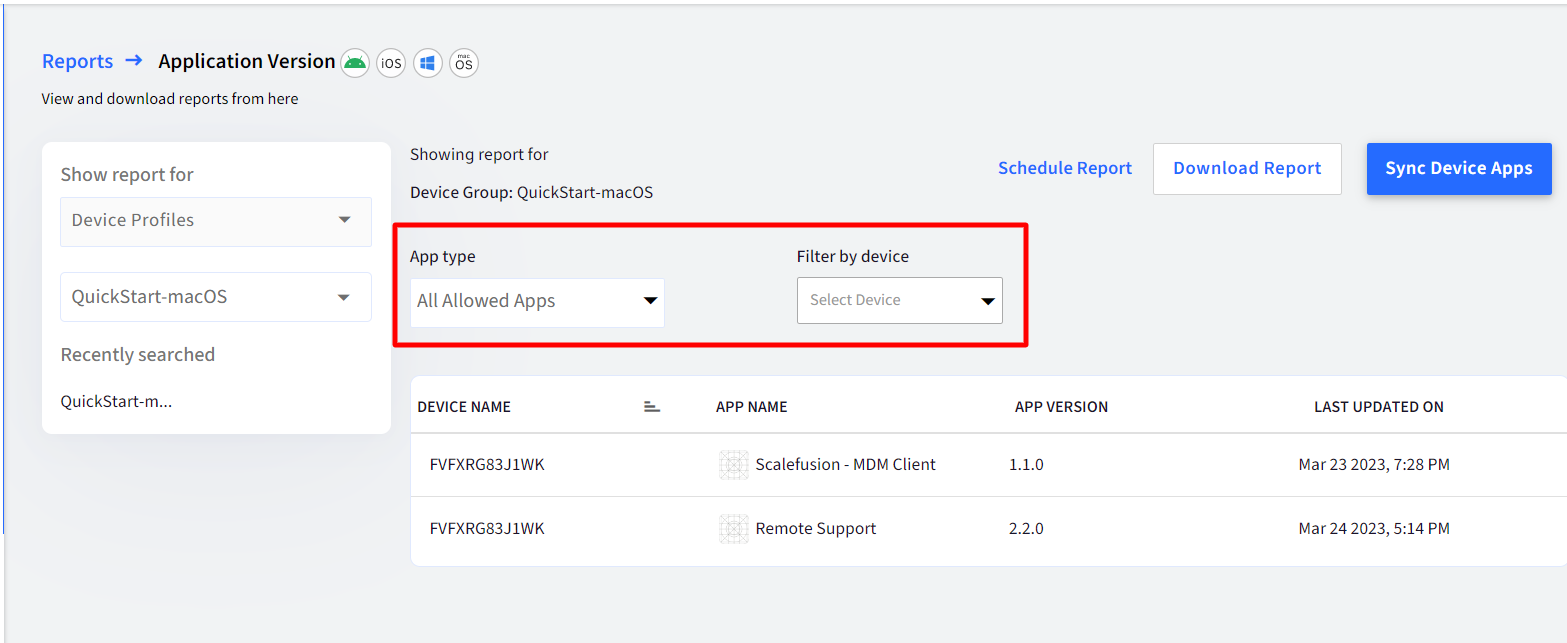Click the Application Version page title
Viewport: 1567px width, 643px height.
[247, 61]
